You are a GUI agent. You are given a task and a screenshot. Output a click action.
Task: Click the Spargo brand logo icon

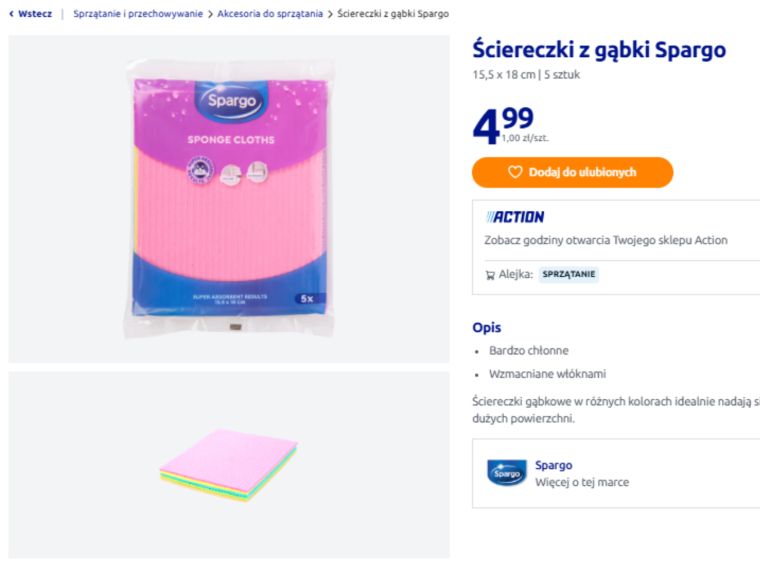[x=507, y=473]
